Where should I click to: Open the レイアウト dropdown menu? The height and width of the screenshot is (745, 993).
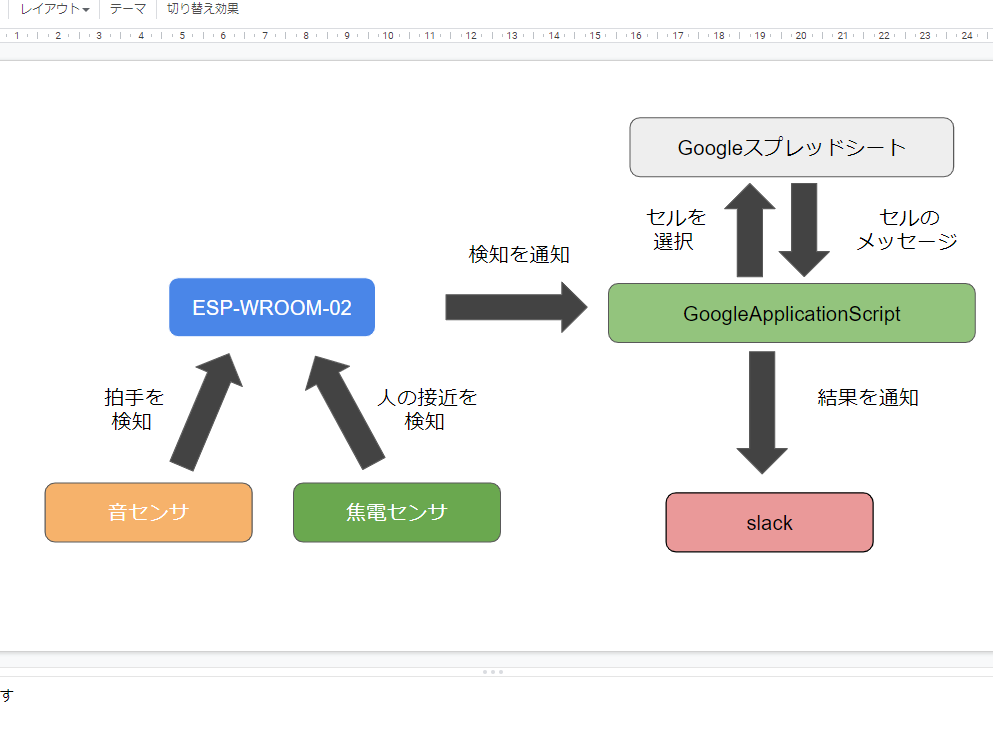[x=54, y=9]
